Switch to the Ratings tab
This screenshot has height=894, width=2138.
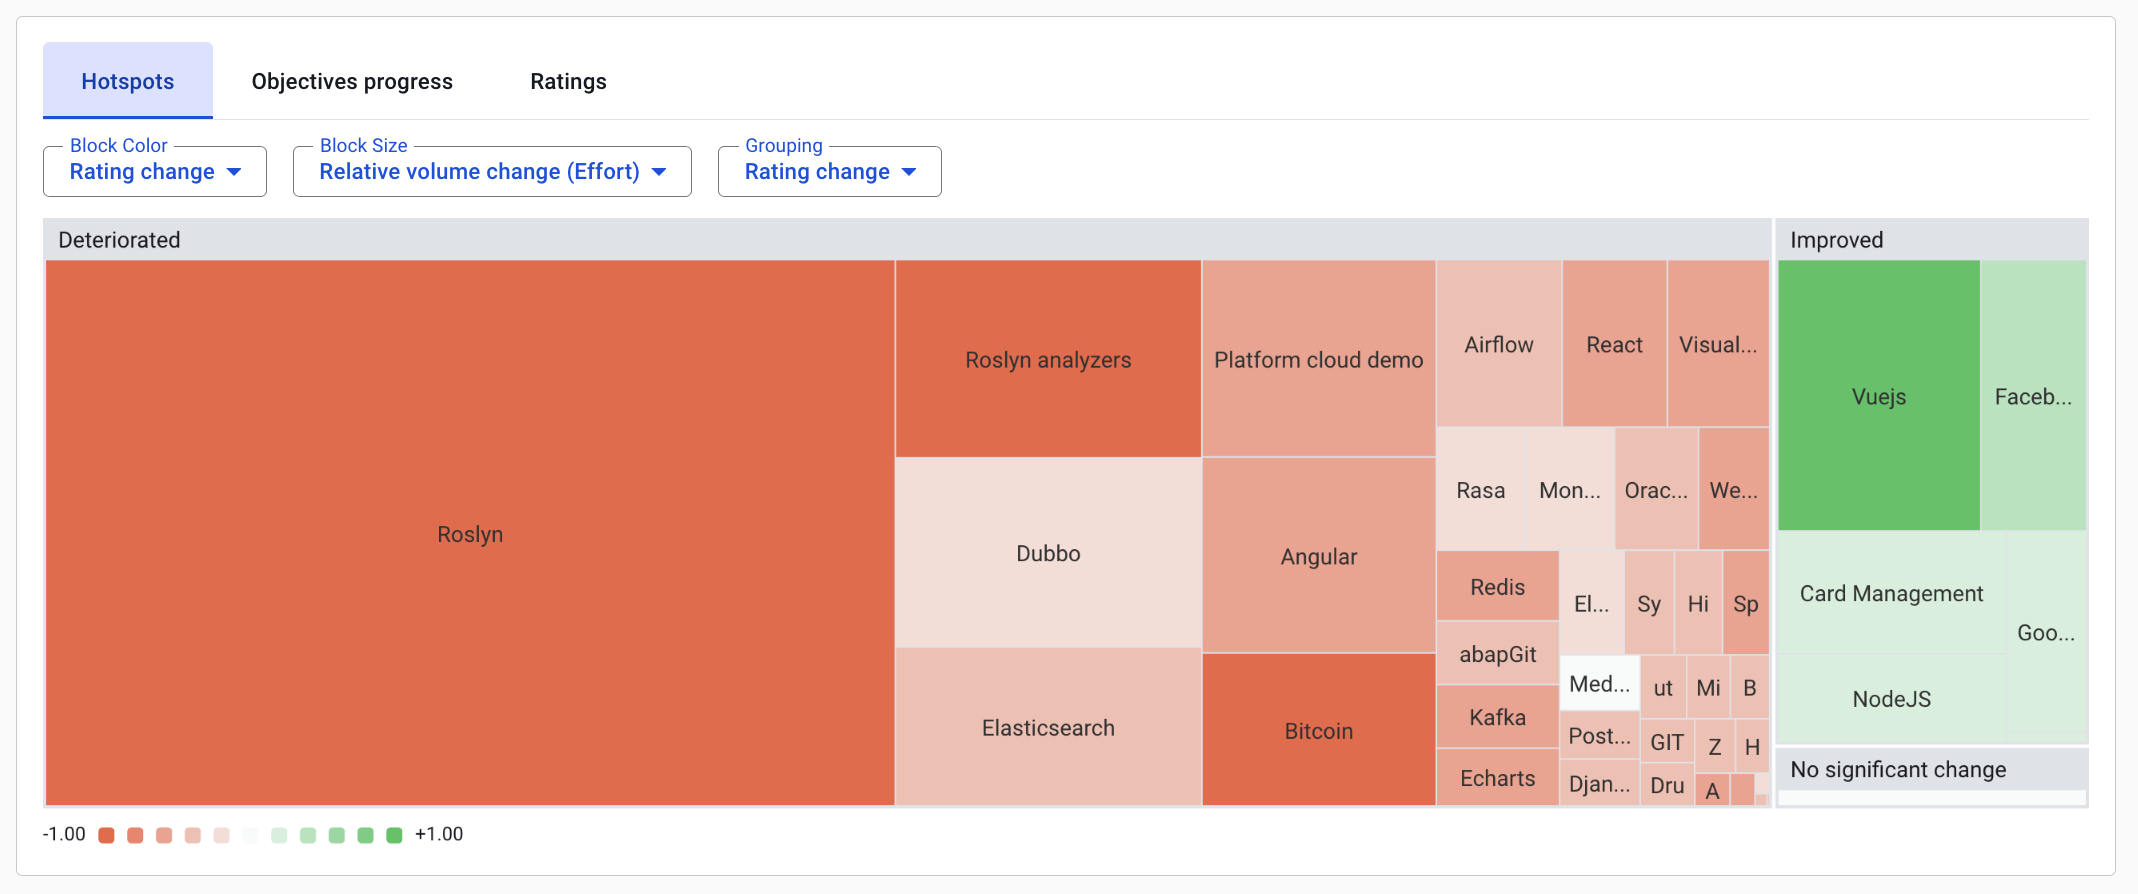click(568, 81)
